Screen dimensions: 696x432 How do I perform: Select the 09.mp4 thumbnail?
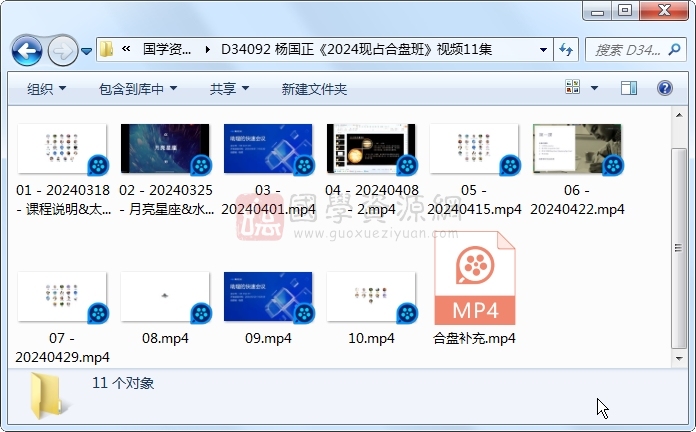click(268, 297)
